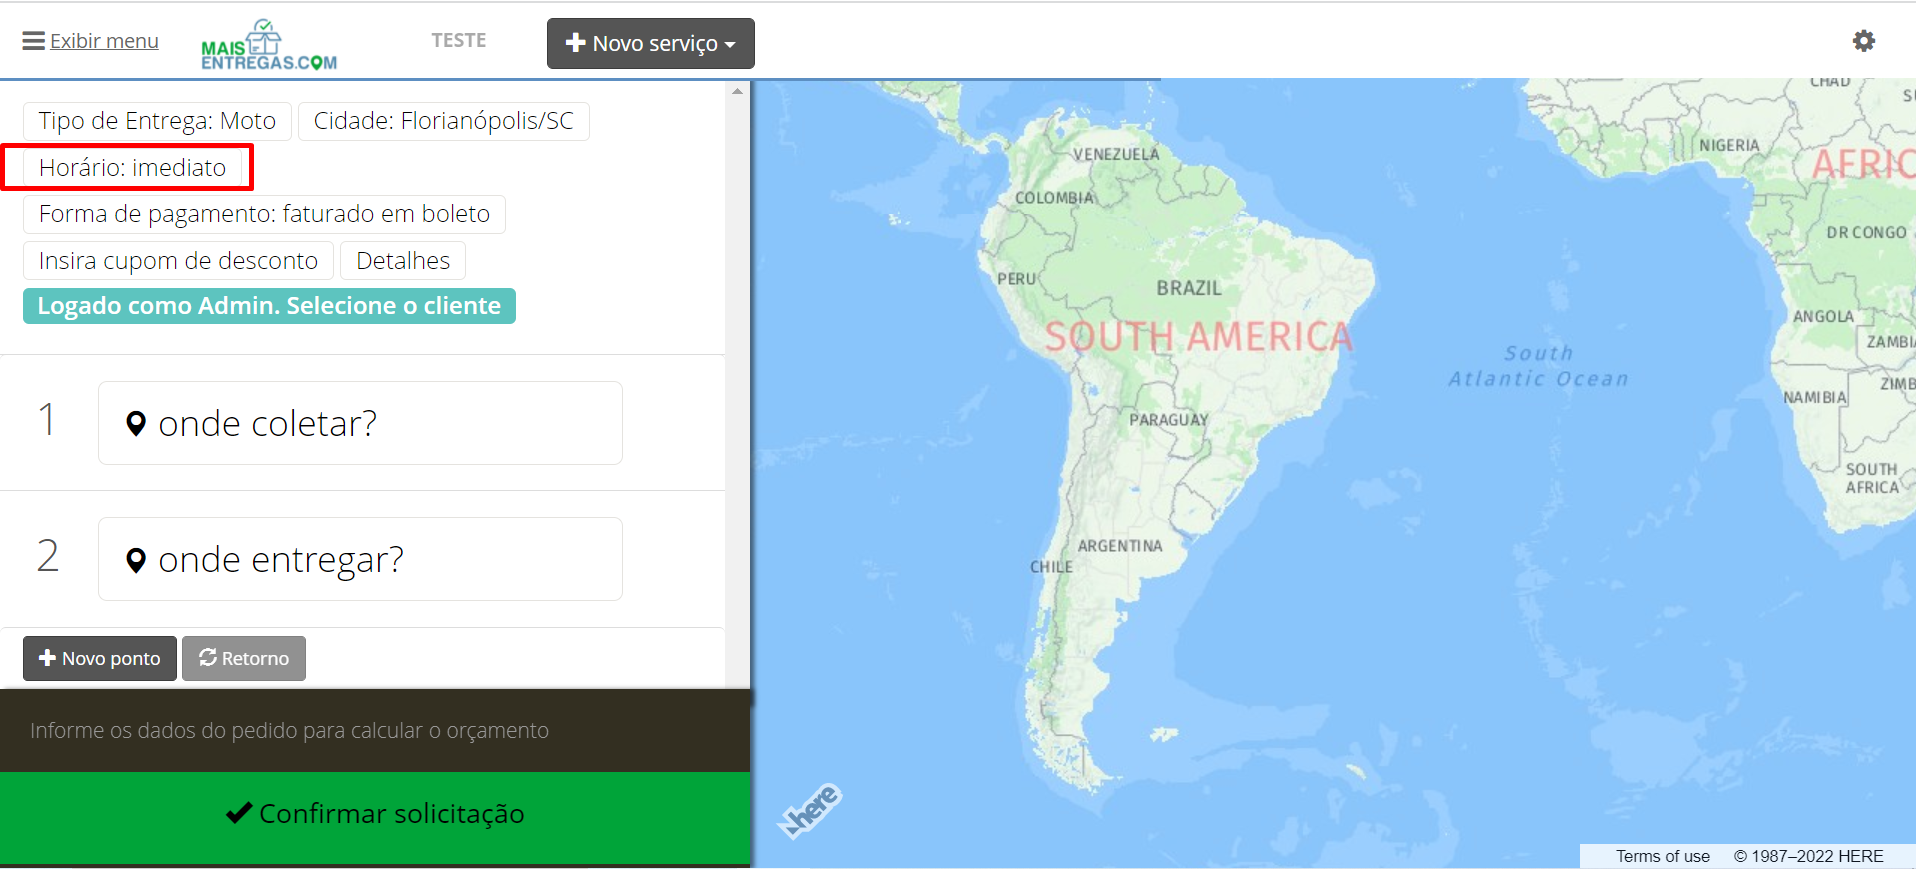Change Cidade: Florianópolis/SC option
The height and width of the screenshot is (869, 1916).
coord(444,121)
